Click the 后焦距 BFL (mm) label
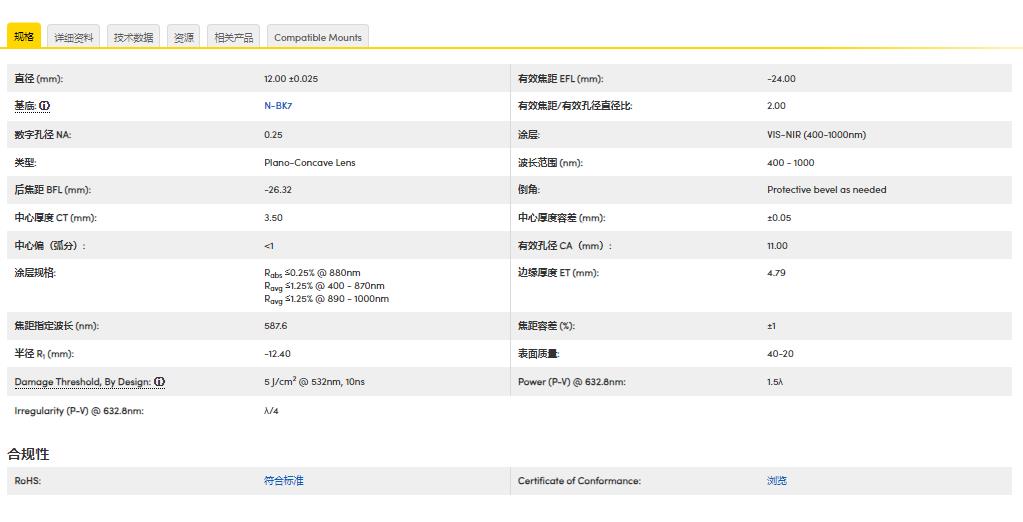Viewport: 1023px width, 522px height. coord(53,190)
